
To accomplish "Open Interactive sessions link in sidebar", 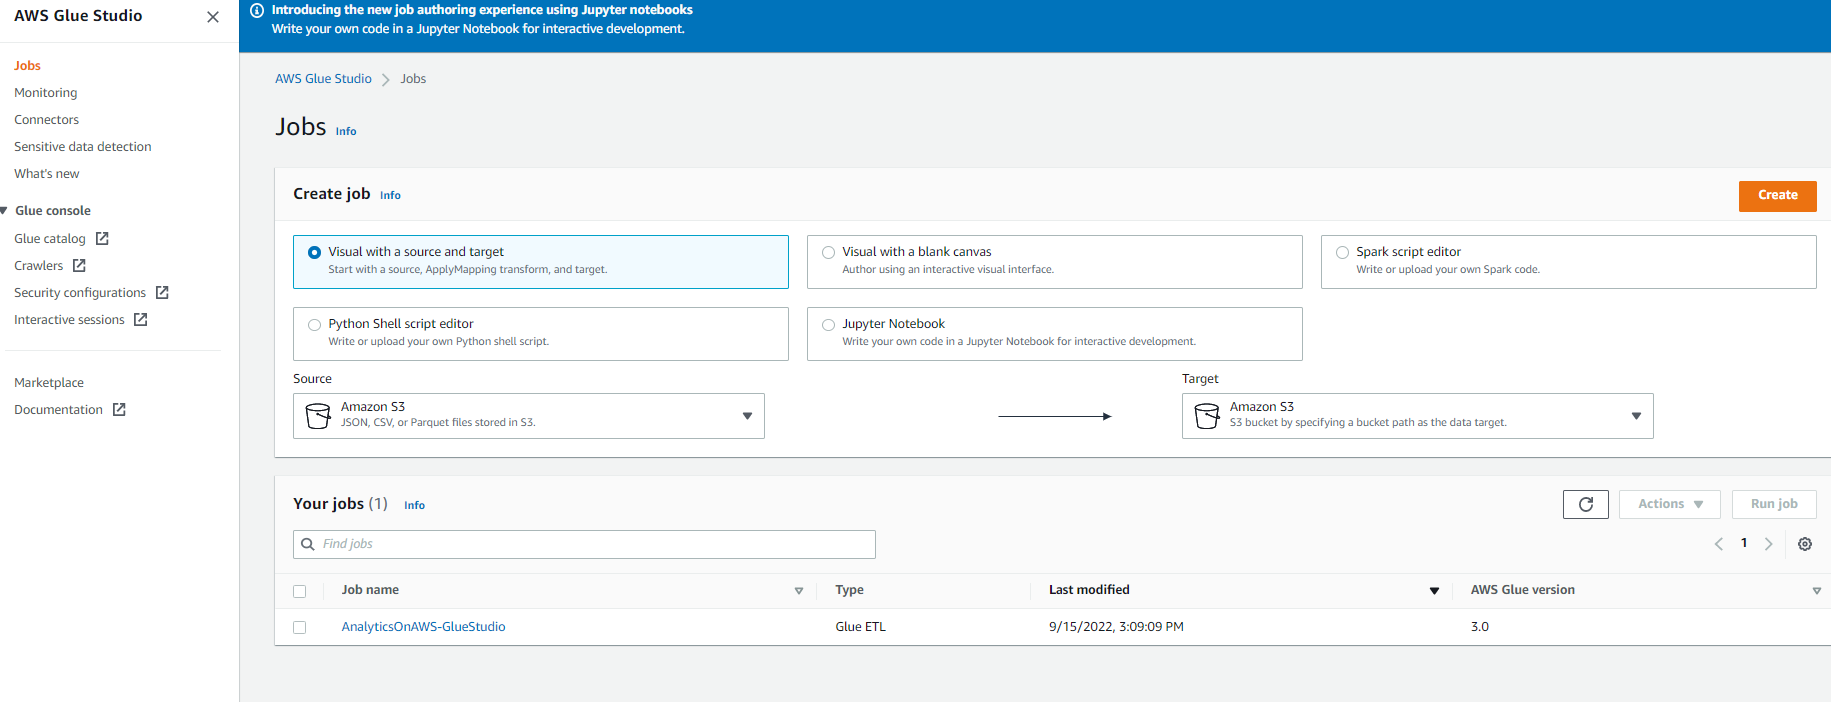I will (x=69, y=319).
